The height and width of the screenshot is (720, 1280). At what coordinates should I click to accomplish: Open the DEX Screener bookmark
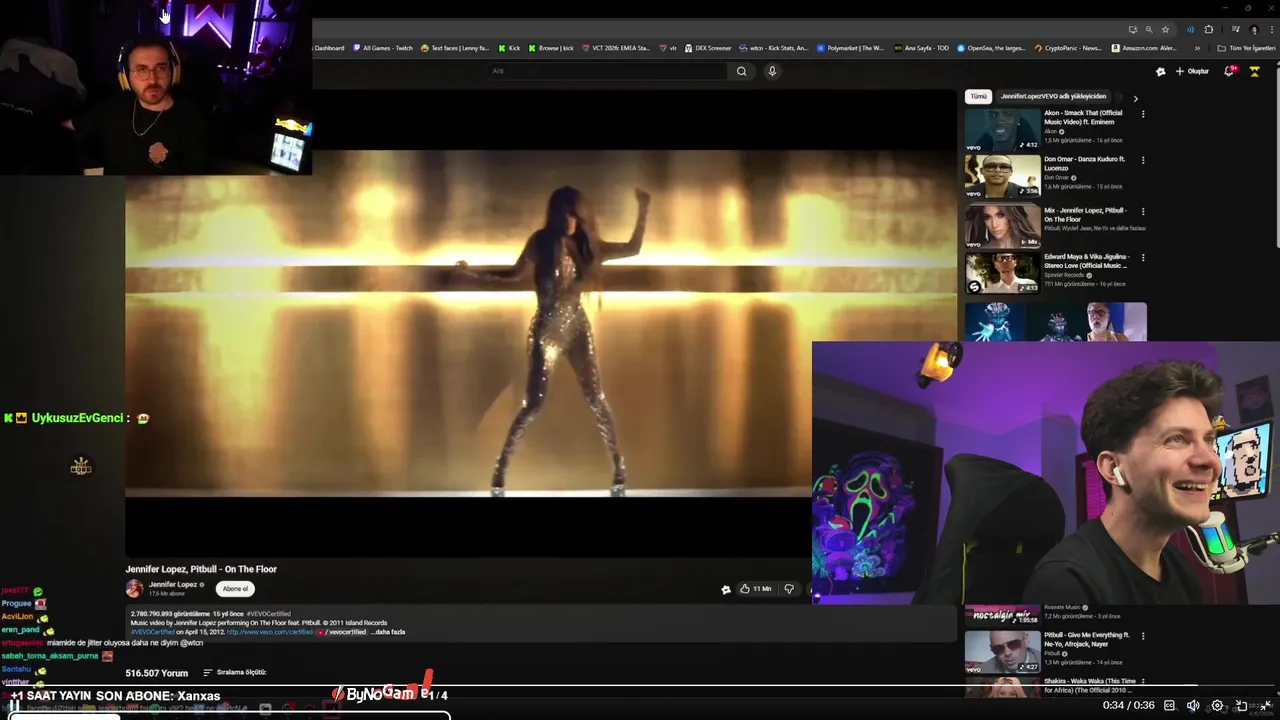[708, 48]
